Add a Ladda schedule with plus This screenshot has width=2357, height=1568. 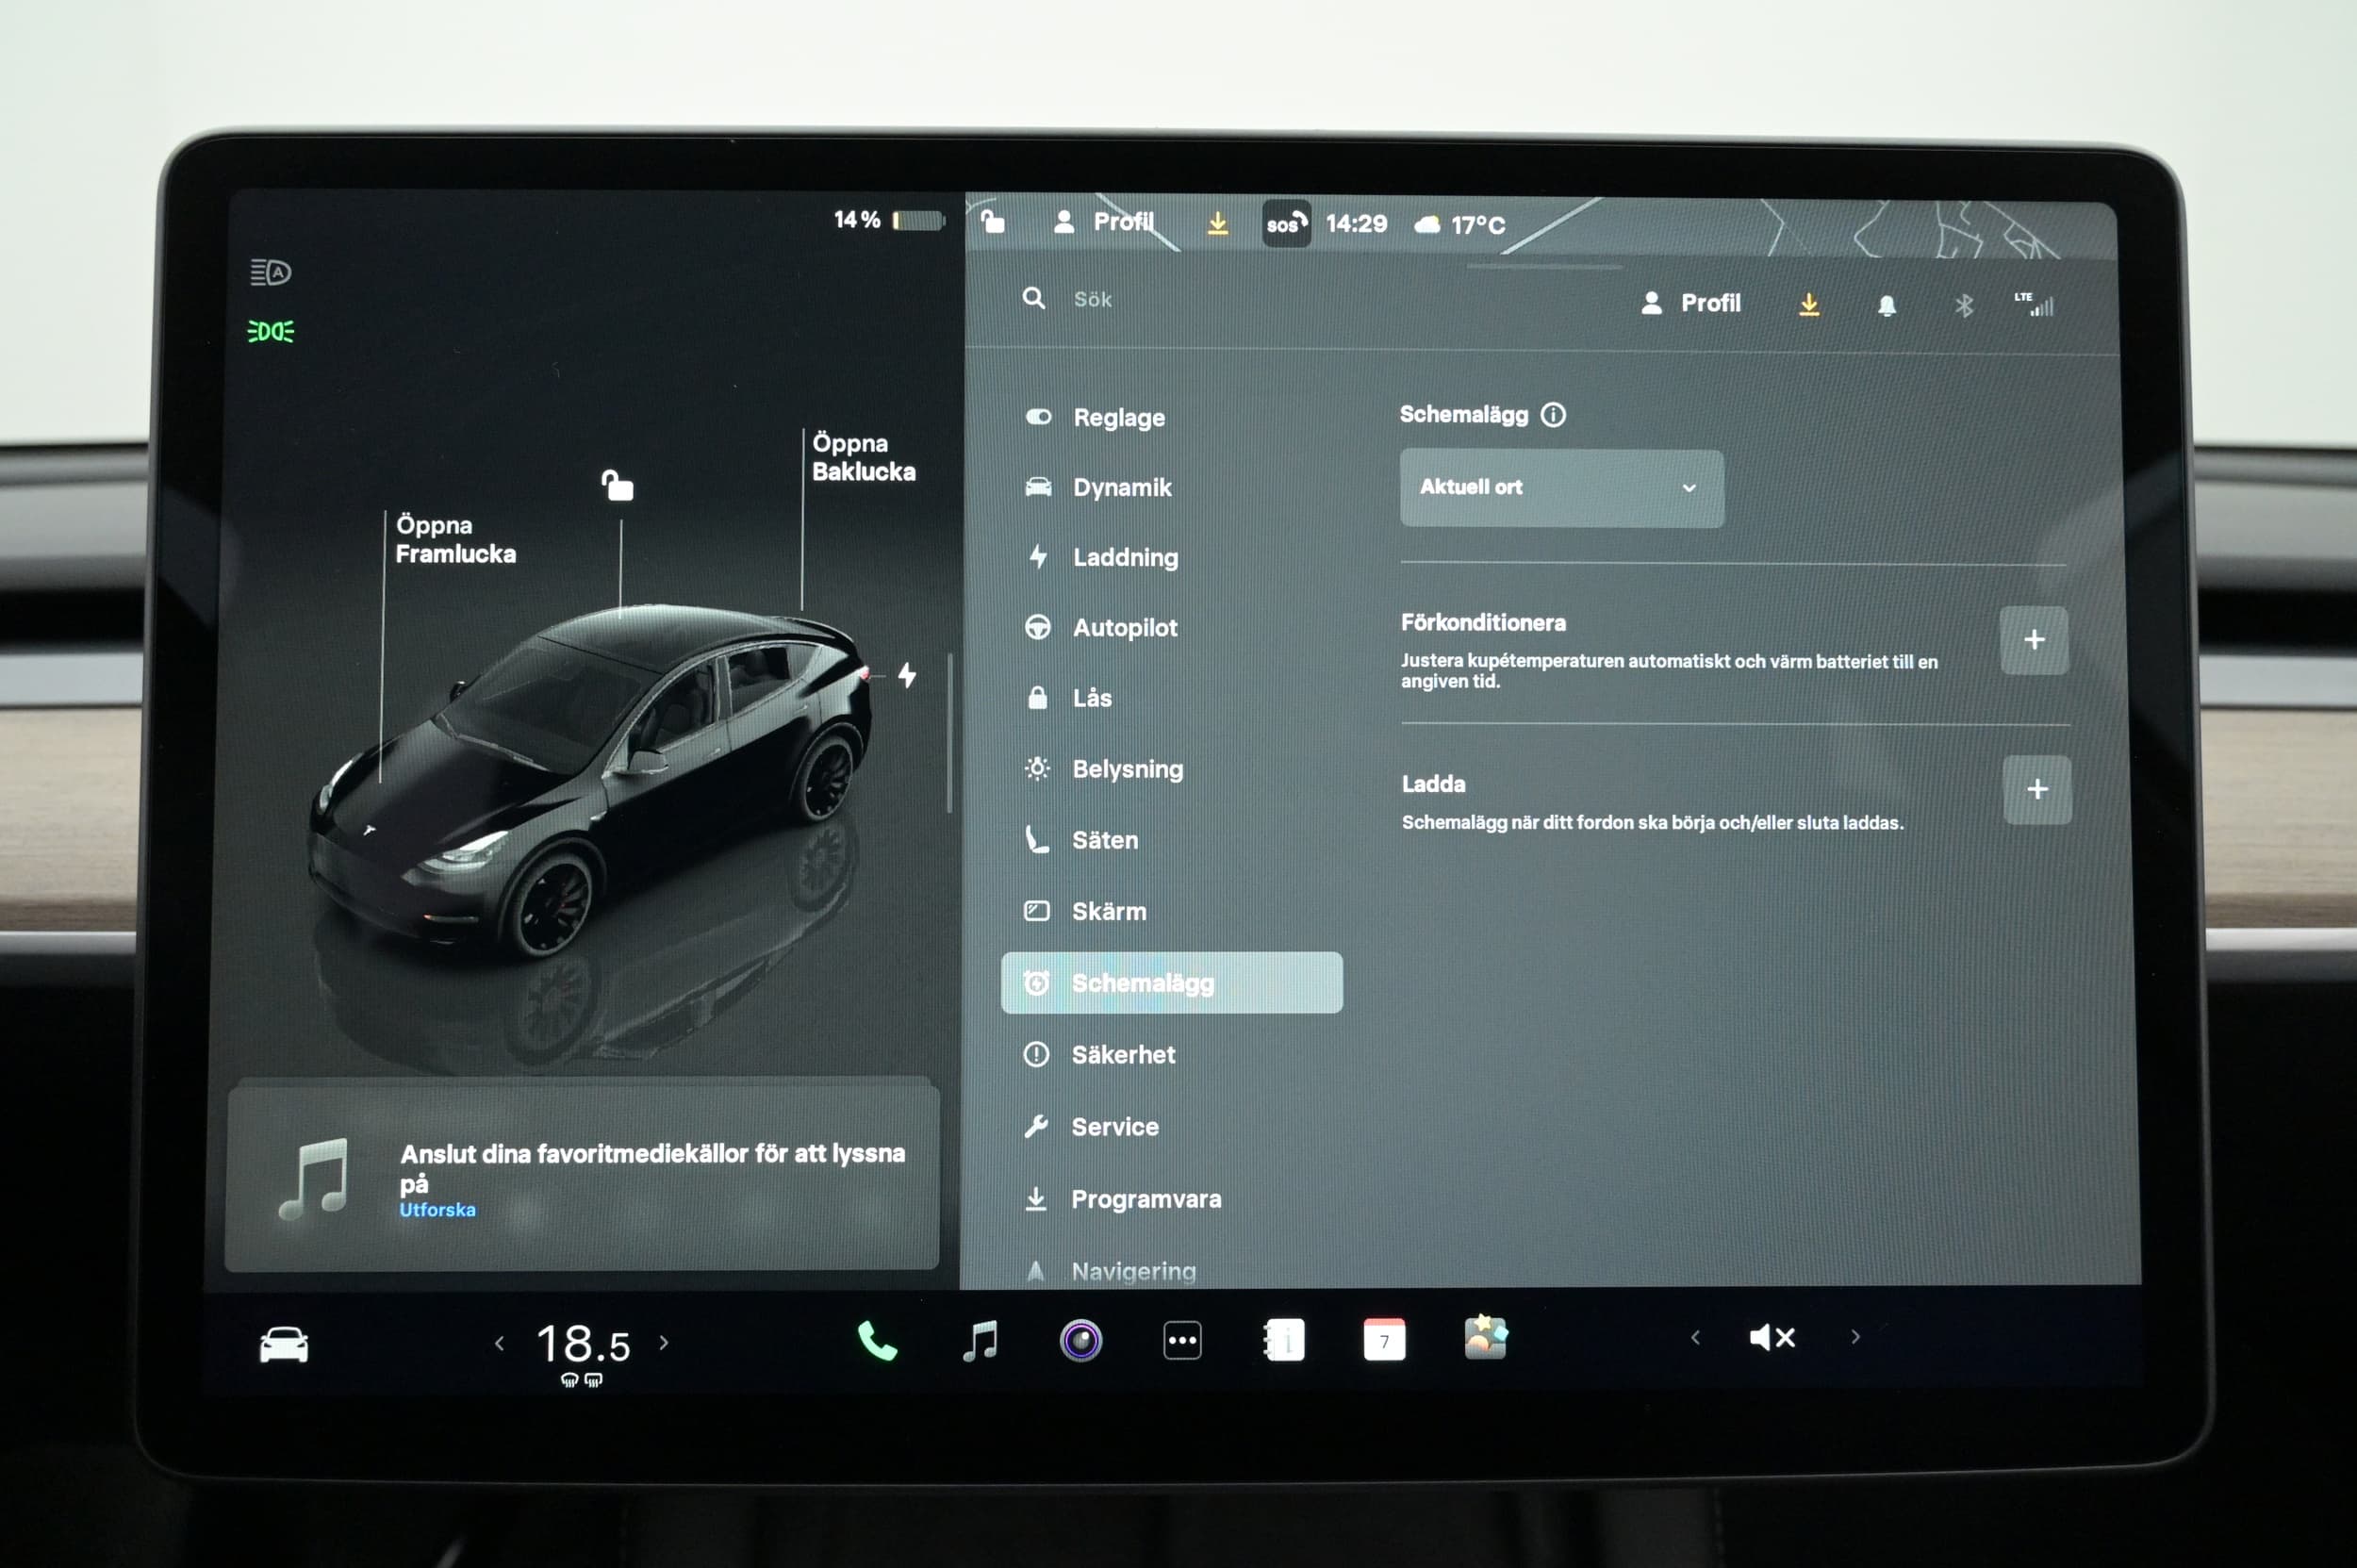(2036, 789)
